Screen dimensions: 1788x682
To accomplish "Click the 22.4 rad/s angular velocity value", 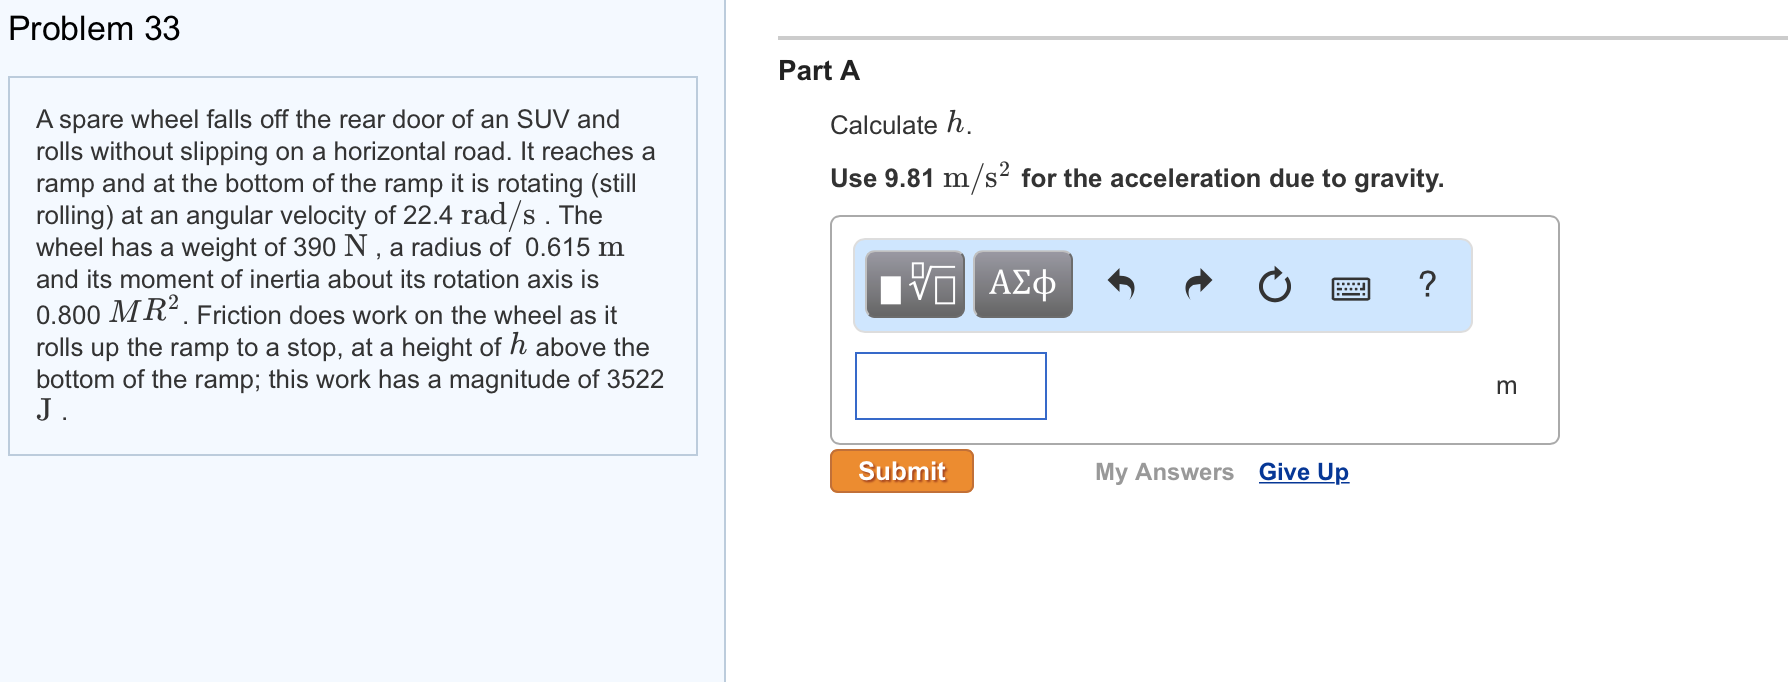I will tap(469, 215).
